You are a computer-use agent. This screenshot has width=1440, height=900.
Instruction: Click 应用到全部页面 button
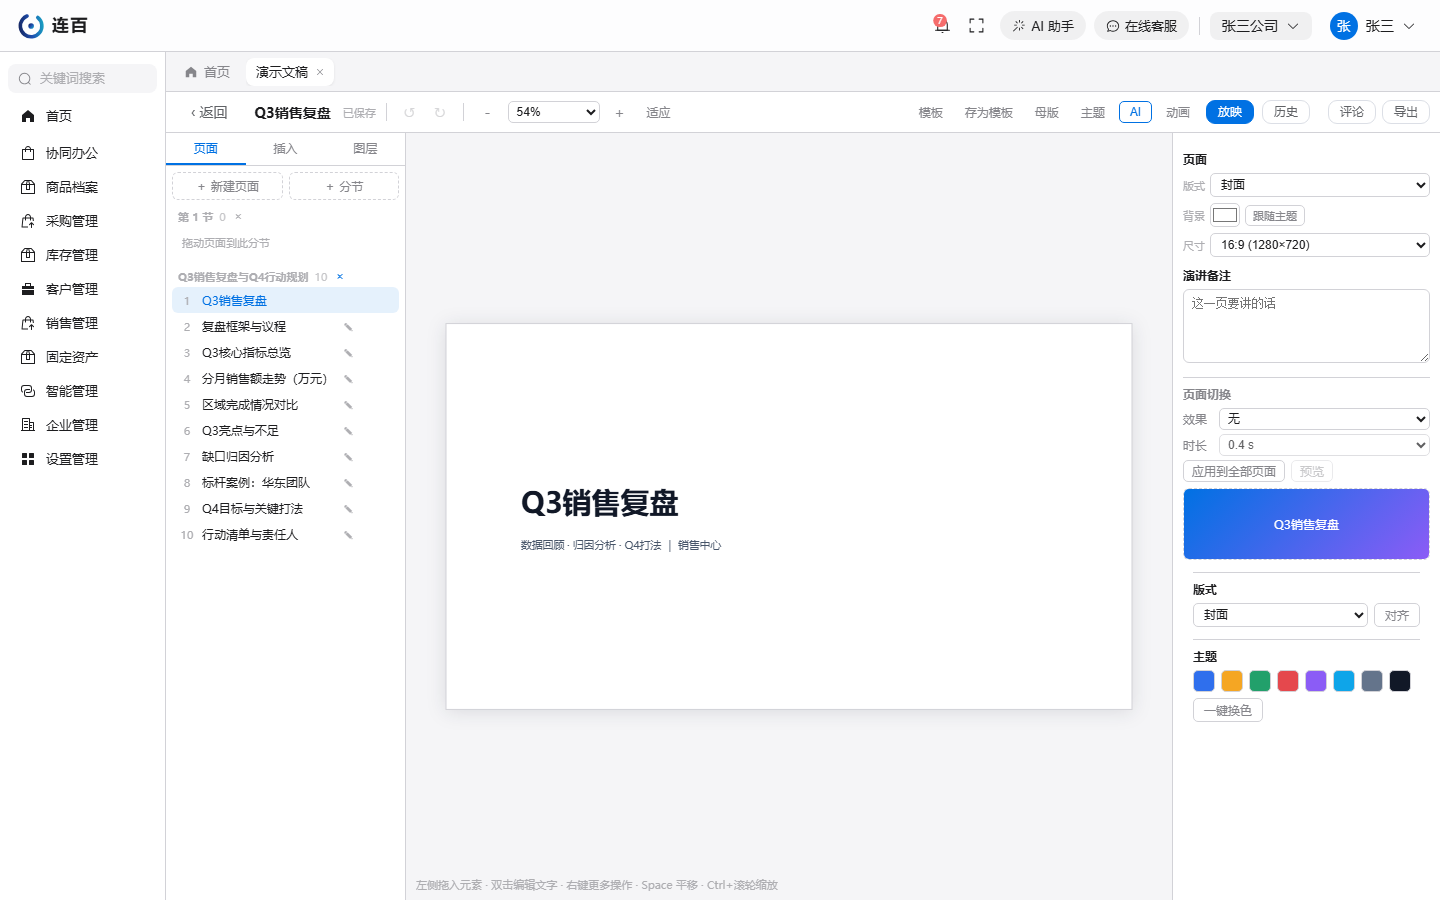click(1234, 472)
